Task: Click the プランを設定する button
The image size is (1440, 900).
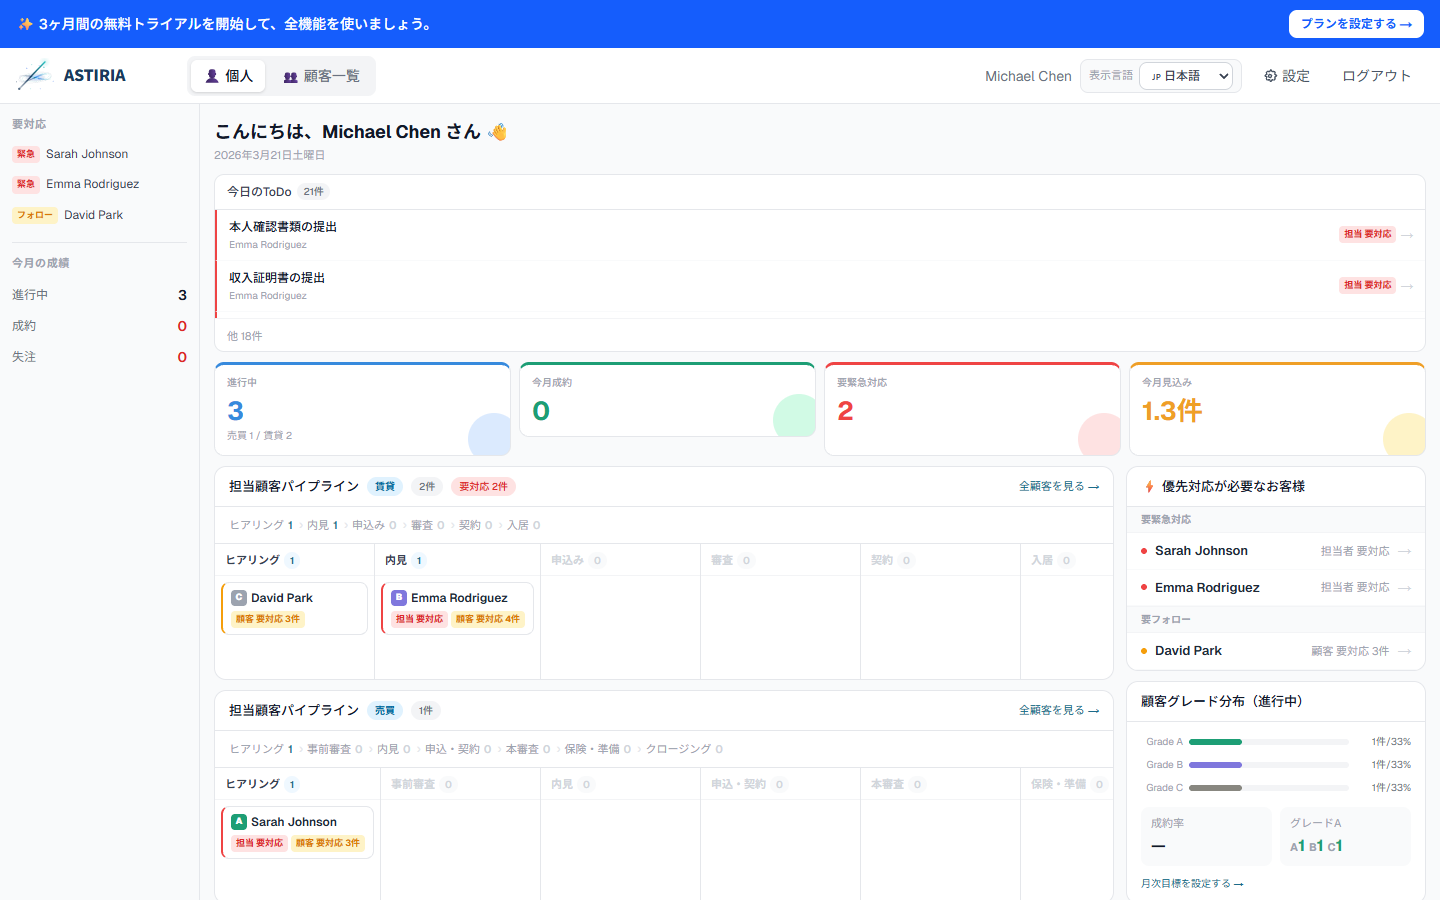Action: click(x=1355, y=24)
